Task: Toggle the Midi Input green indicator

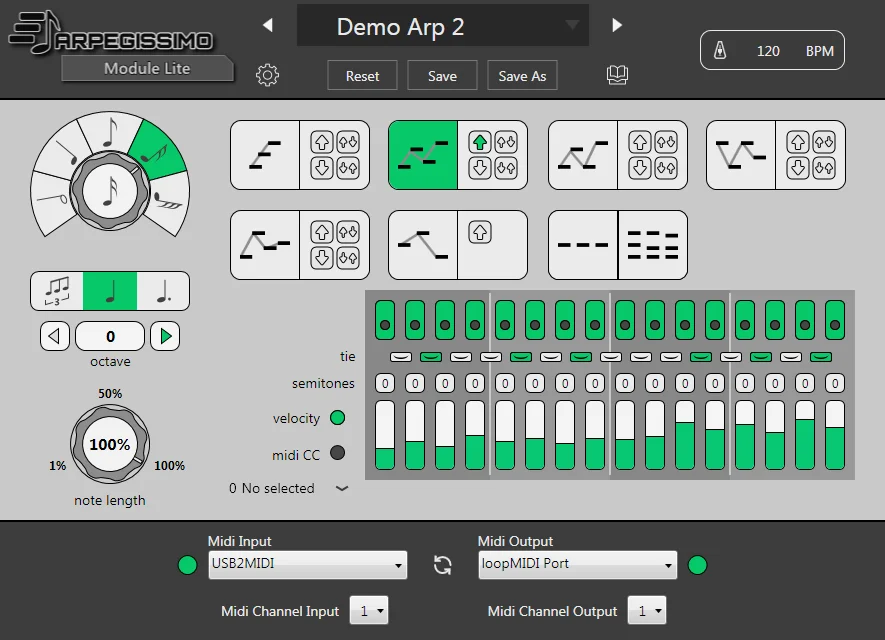Action: (187, 565)
